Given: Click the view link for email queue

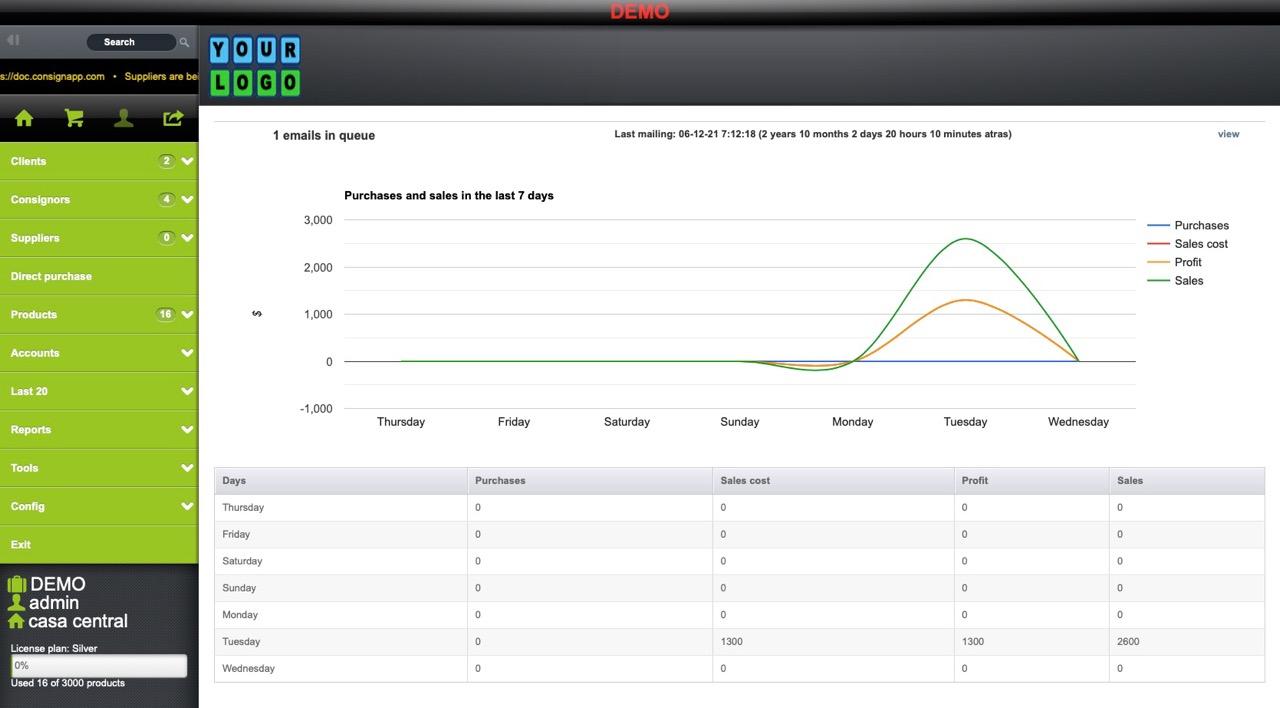Looking at the screenshot, I should tap(1228, 134).
